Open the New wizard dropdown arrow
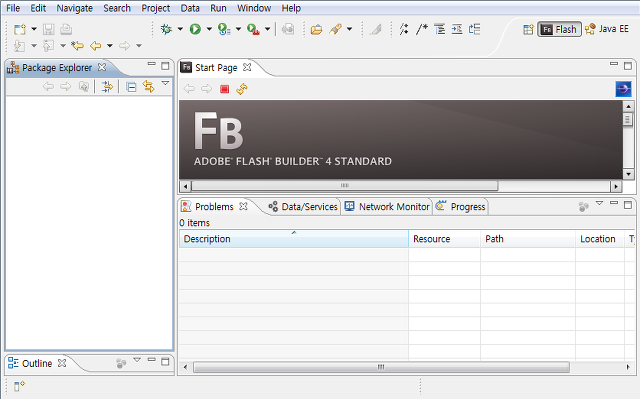The width and height of the screenshot is (640, 399). [x=34, y=29]
